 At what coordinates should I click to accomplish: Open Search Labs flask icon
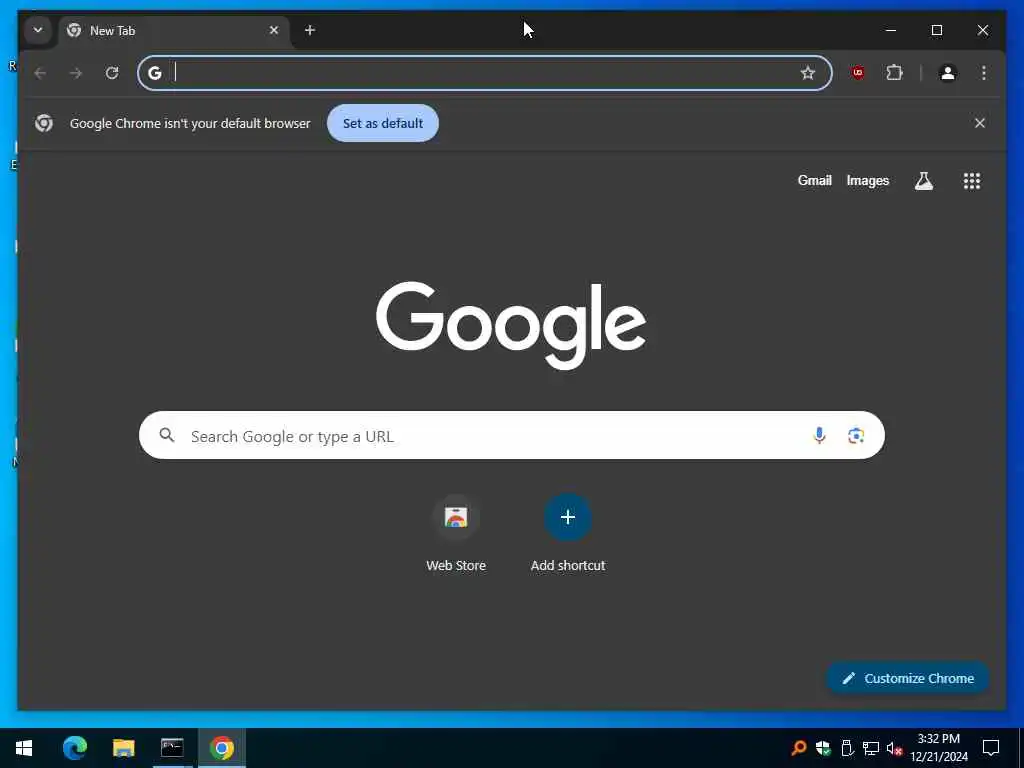point(923,181)
